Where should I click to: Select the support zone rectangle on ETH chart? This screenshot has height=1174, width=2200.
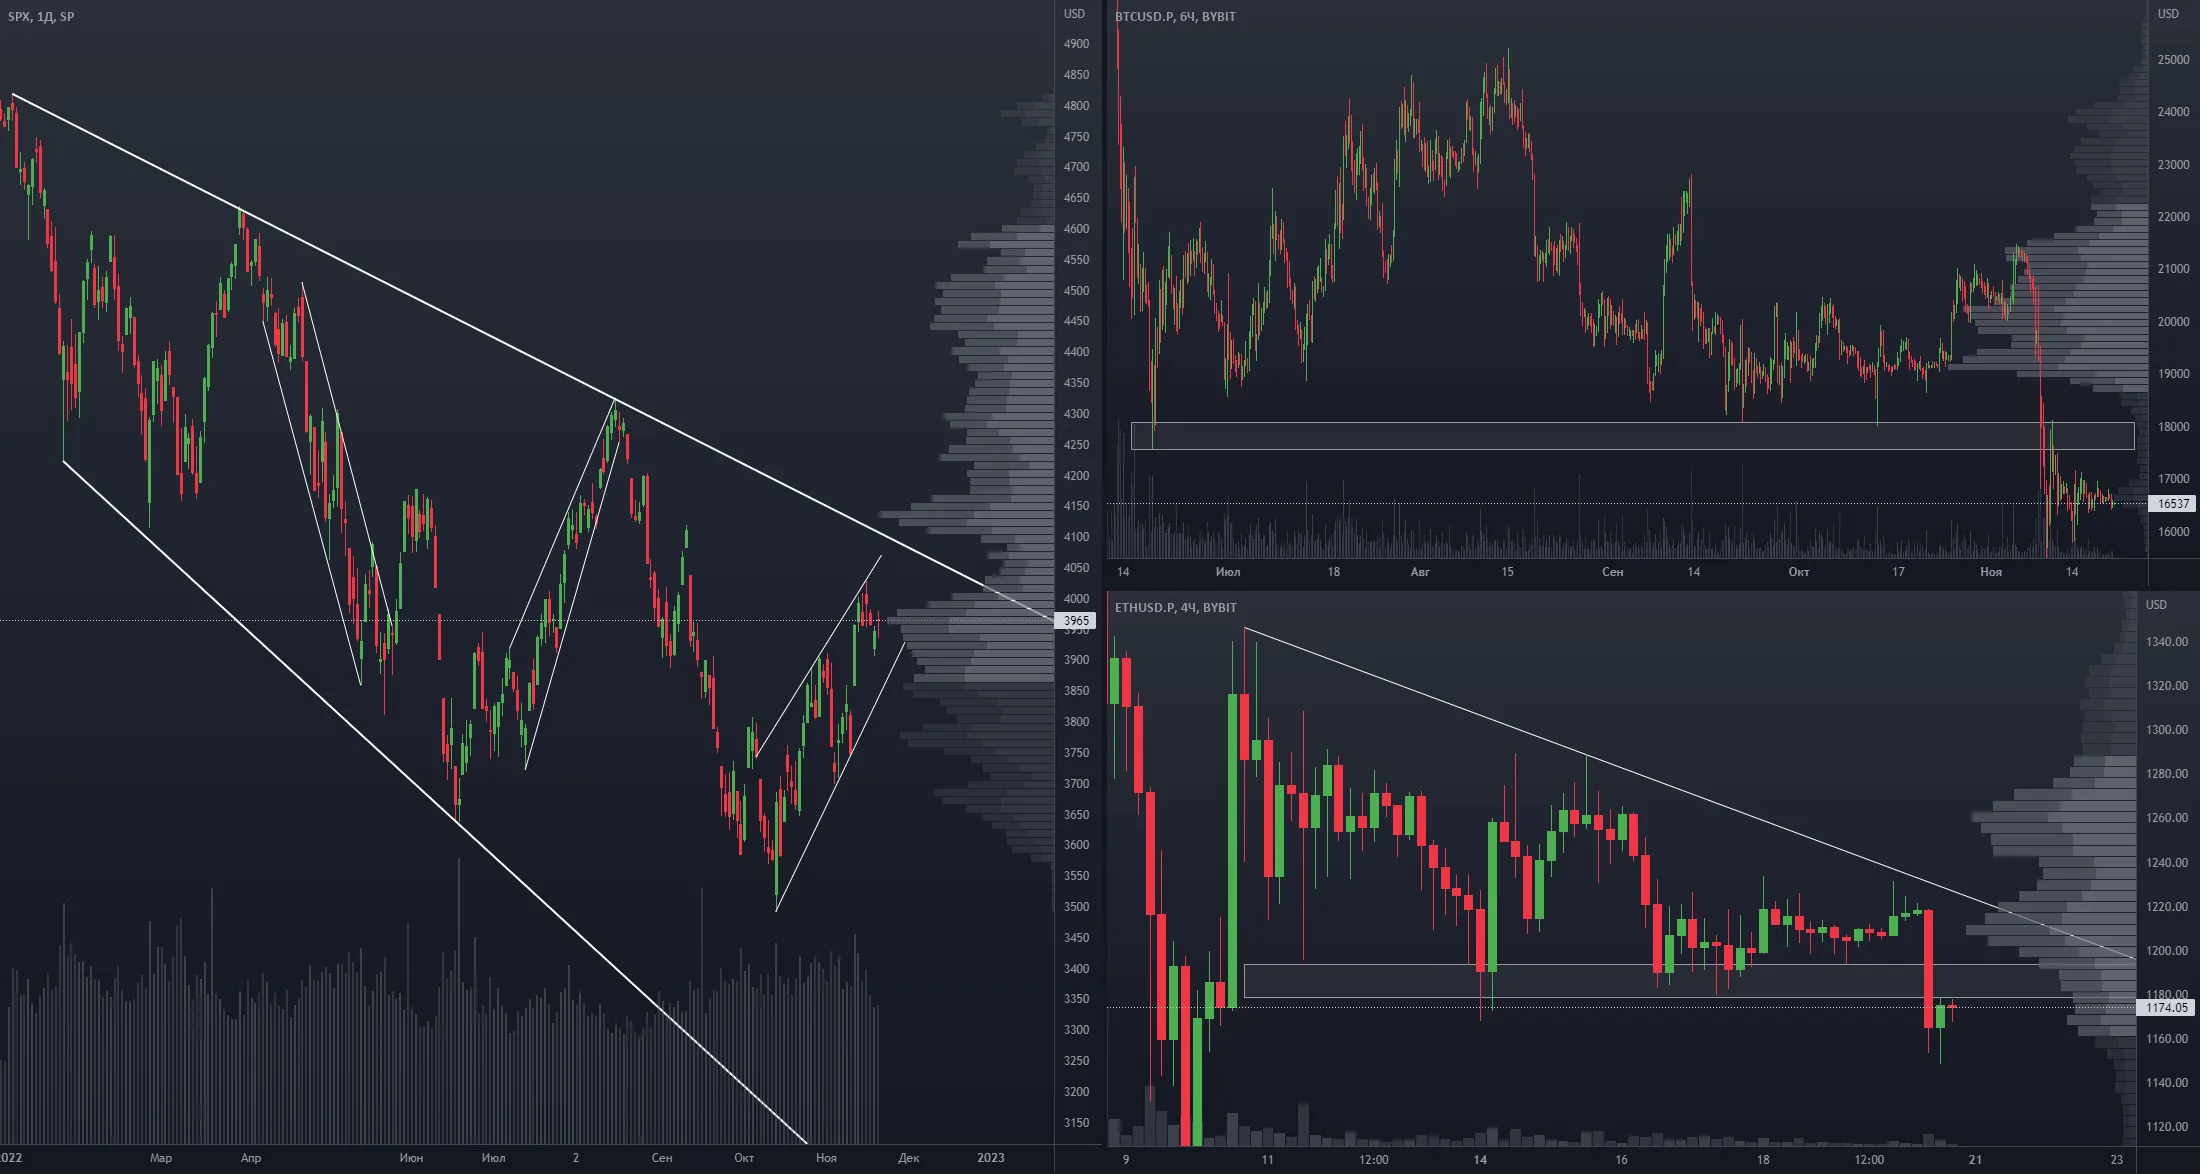[x=1690, y=981]
